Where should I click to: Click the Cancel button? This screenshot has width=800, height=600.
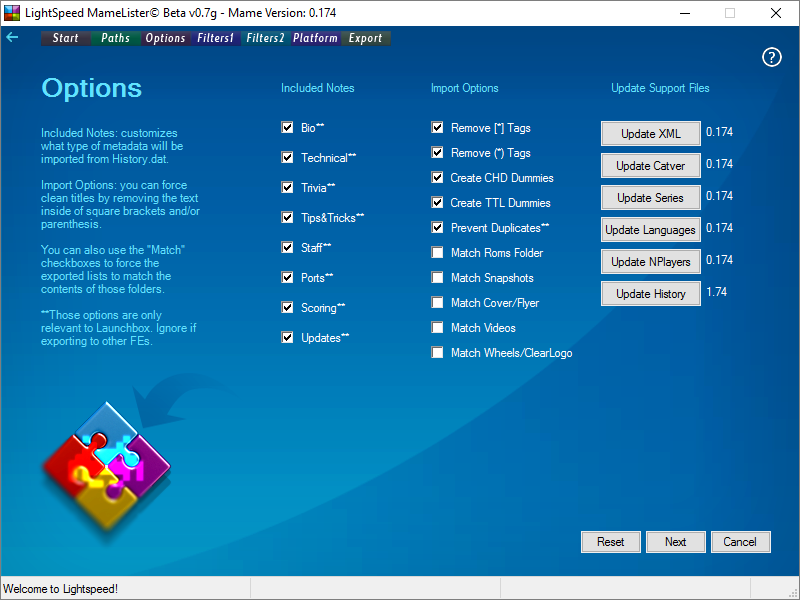point(740,542)
